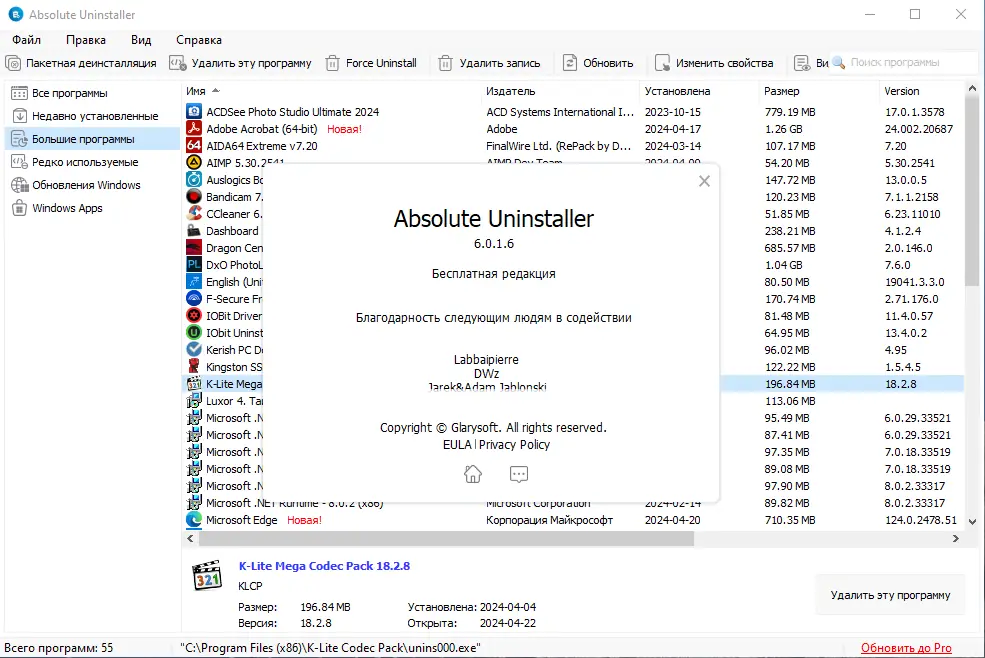985x658 pixels.
Task: Select the 'AIDA64 Extreme v7.20' row
Action: pos(574,146)
